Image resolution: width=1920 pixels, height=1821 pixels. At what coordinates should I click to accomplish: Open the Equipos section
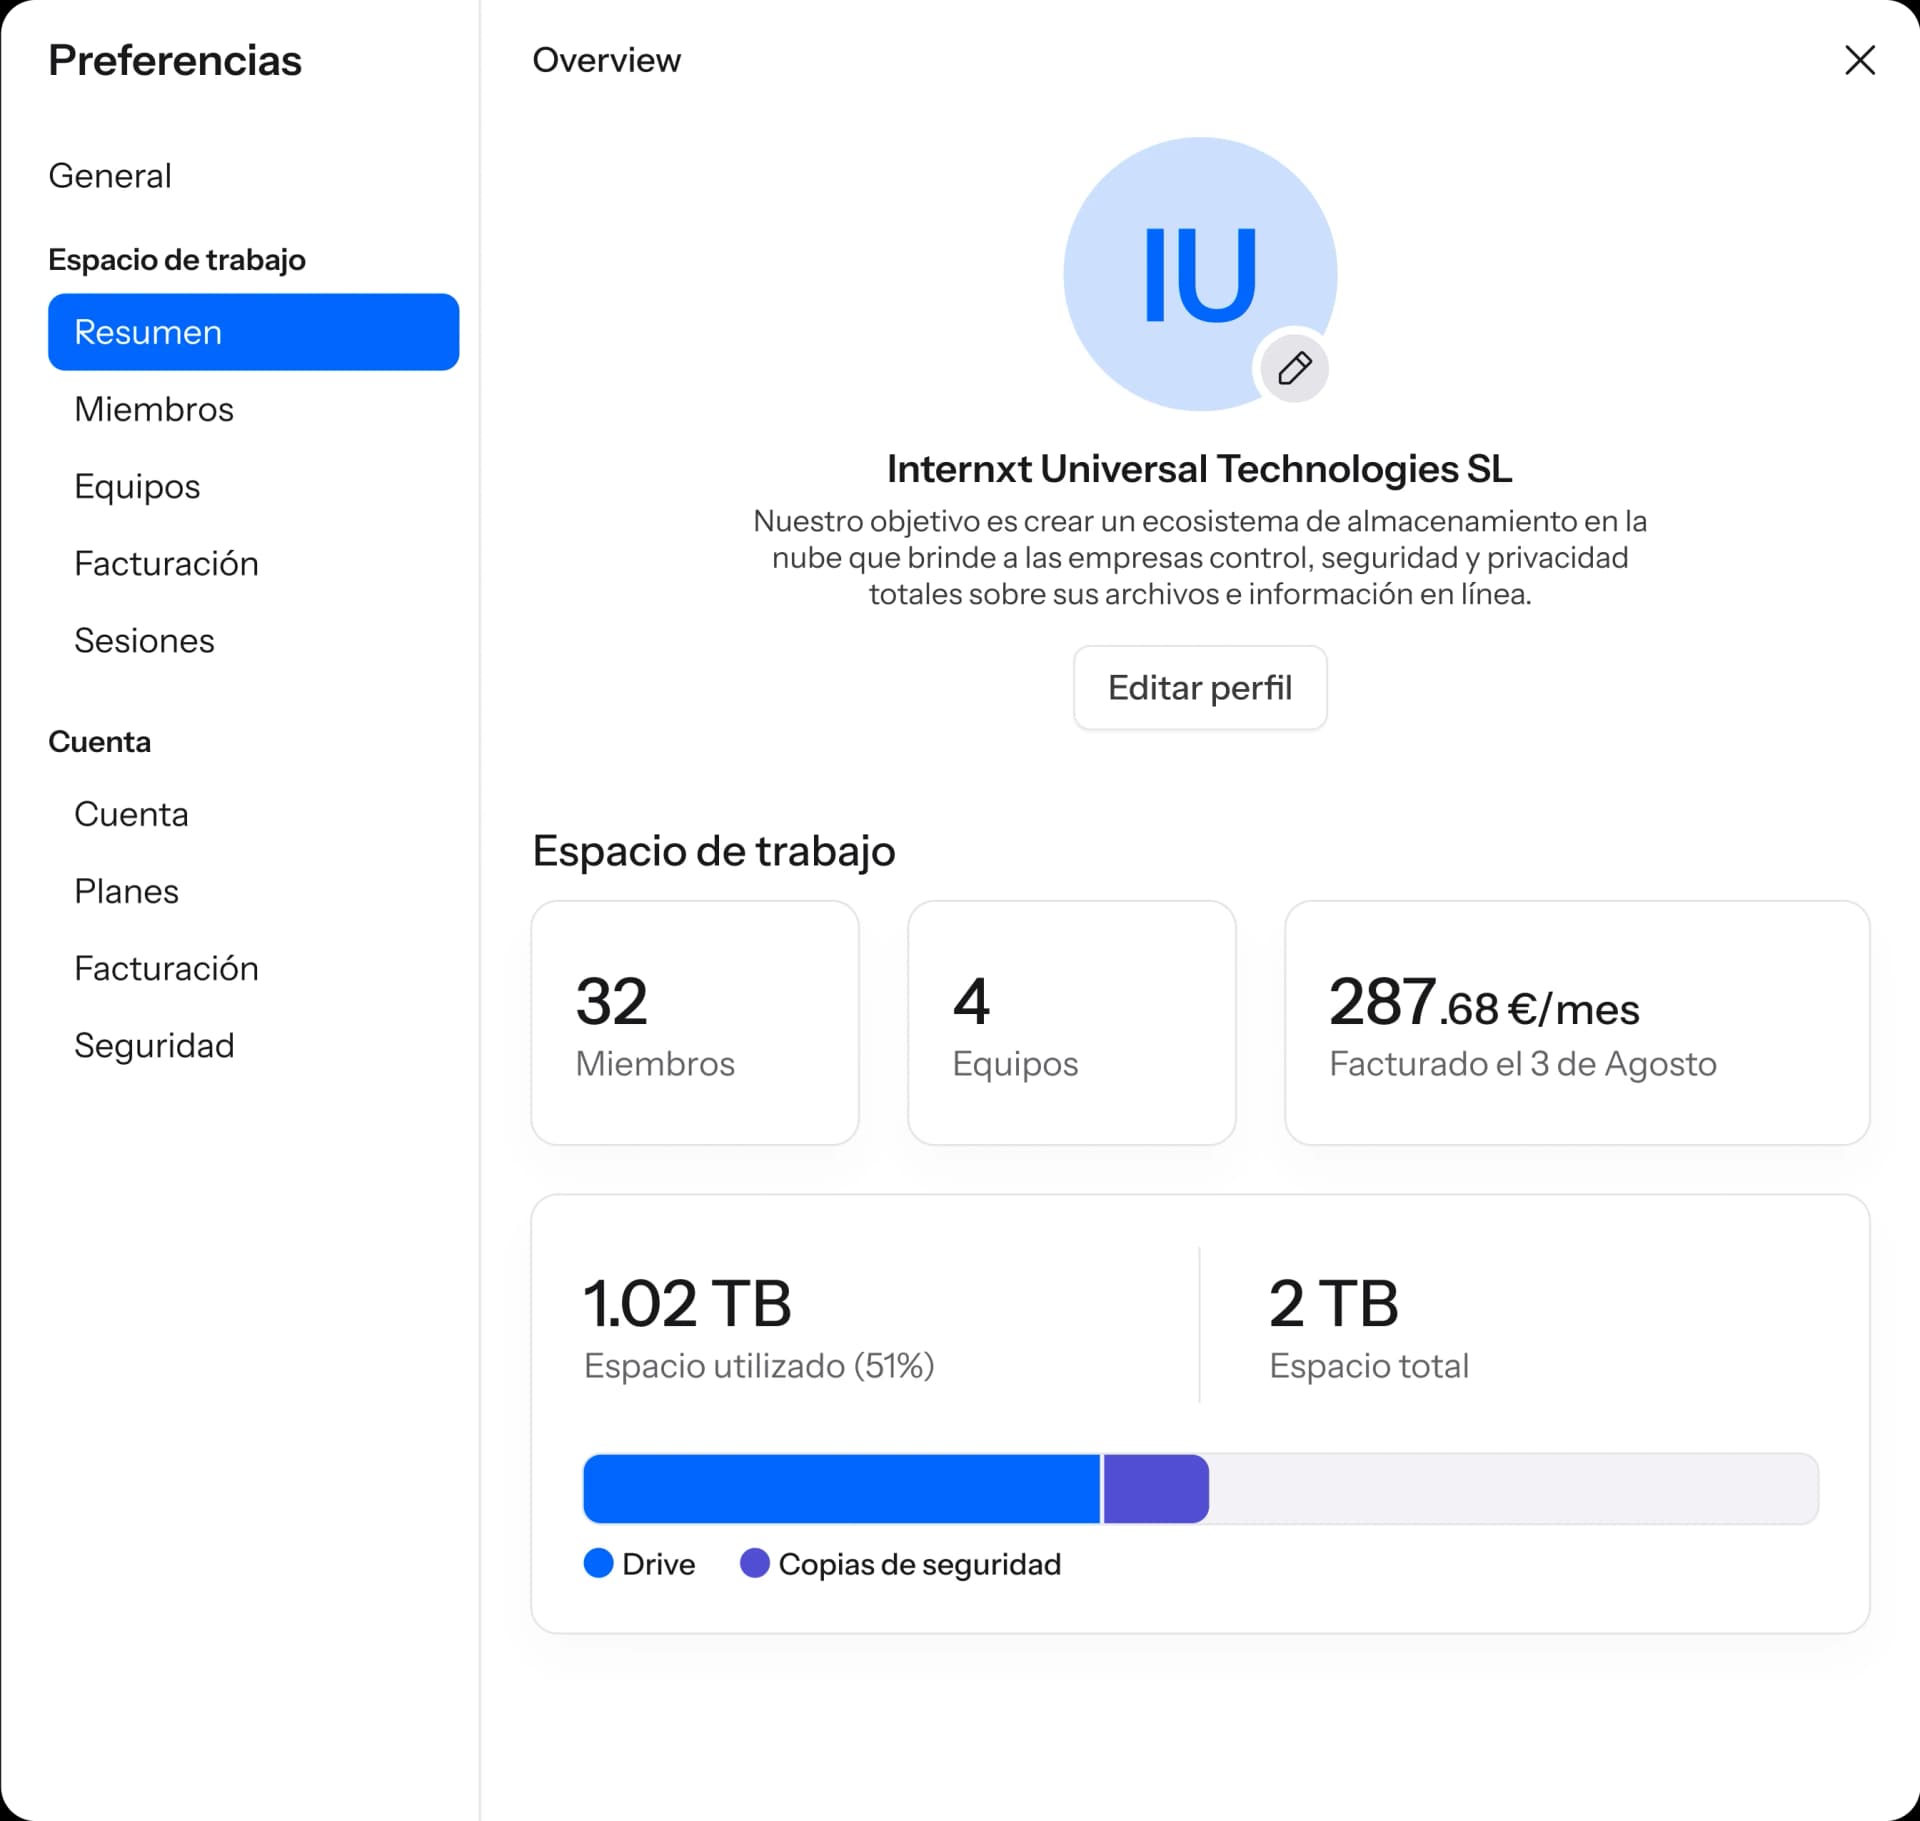(137, 486)
